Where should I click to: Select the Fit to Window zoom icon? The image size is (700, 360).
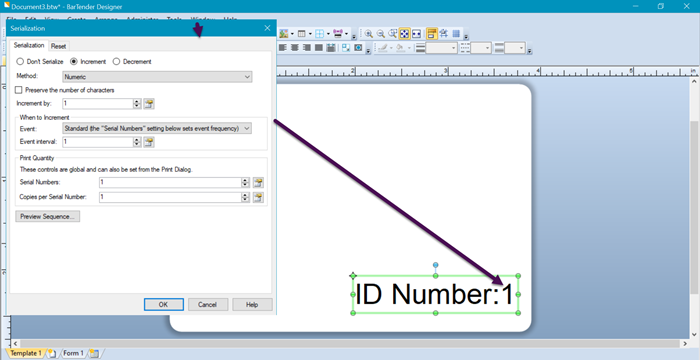pos(404,33)
